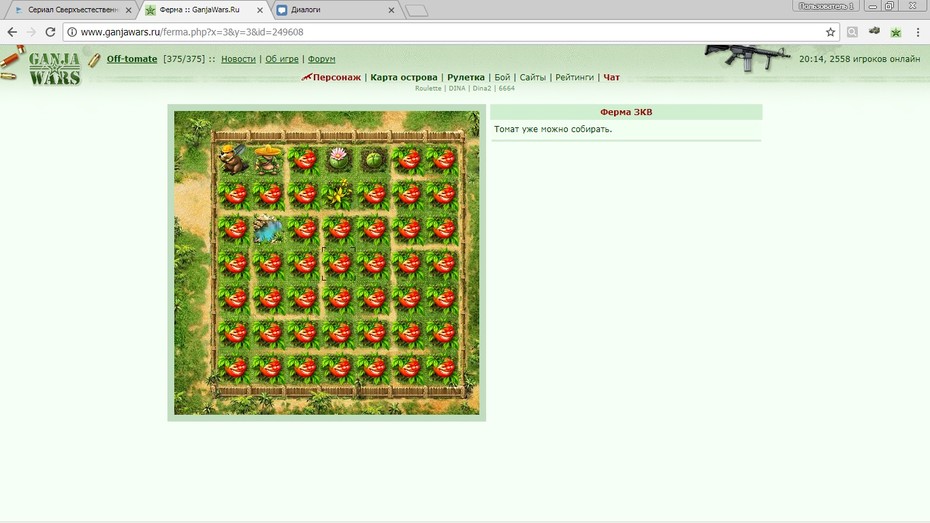The image size is (930, 523).
Task: Click the tank extension icon
Action: 874,31
